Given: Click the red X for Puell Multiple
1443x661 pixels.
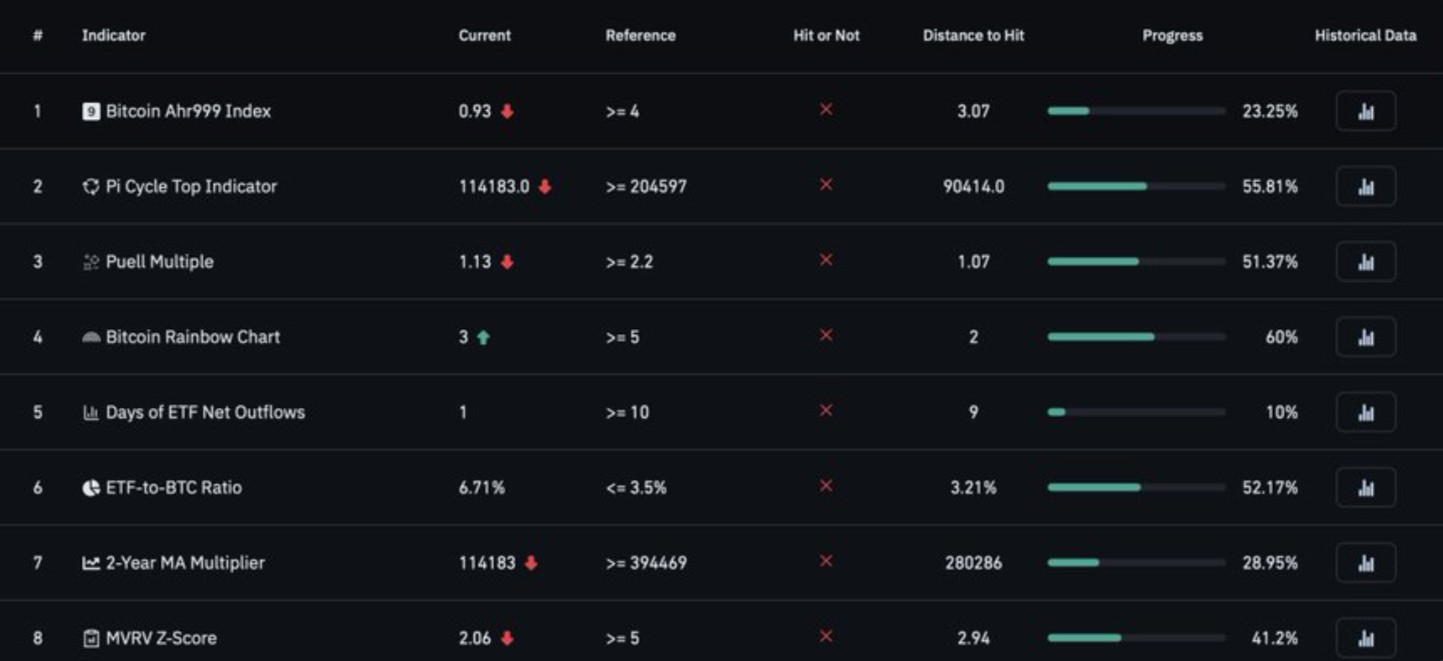Looking at the screenshot, I should coord(826,260).
